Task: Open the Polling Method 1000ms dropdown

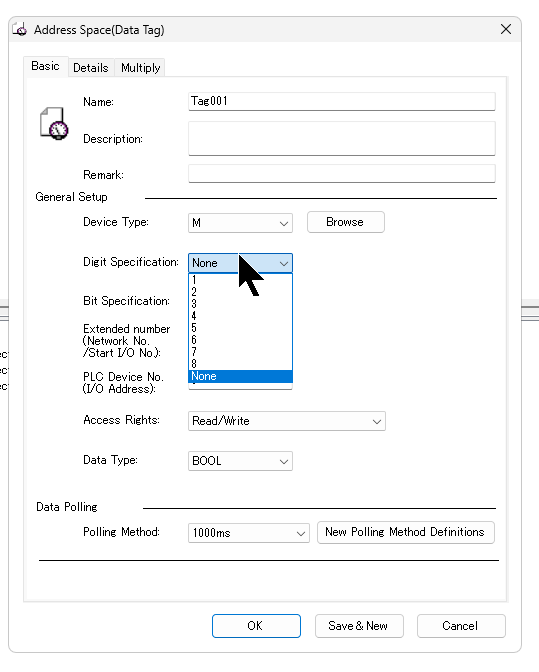Action: pyautogui.click(x=249, y=533)
